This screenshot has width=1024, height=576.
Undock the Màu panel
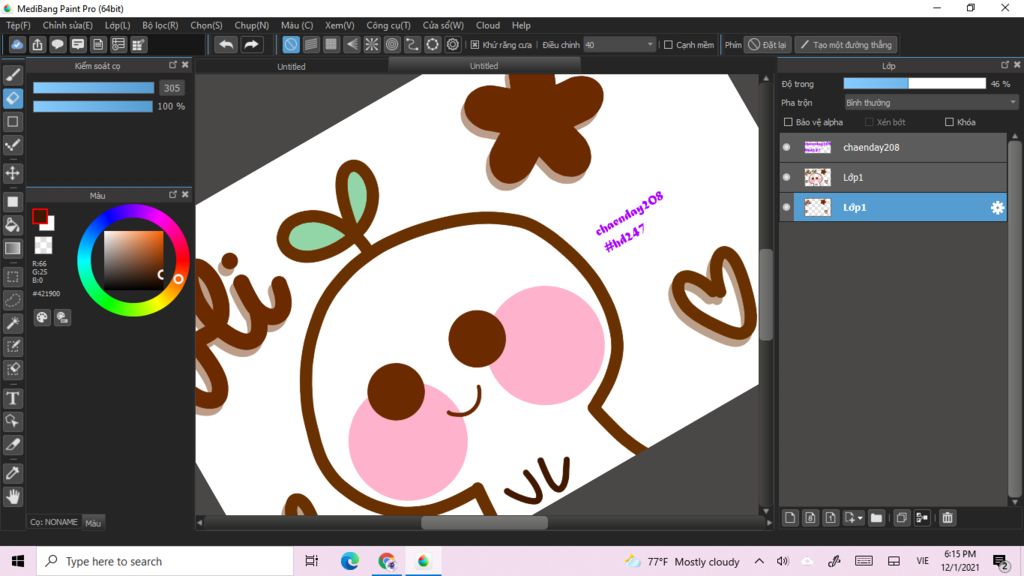pyautogui.click(x=173, y=195)
